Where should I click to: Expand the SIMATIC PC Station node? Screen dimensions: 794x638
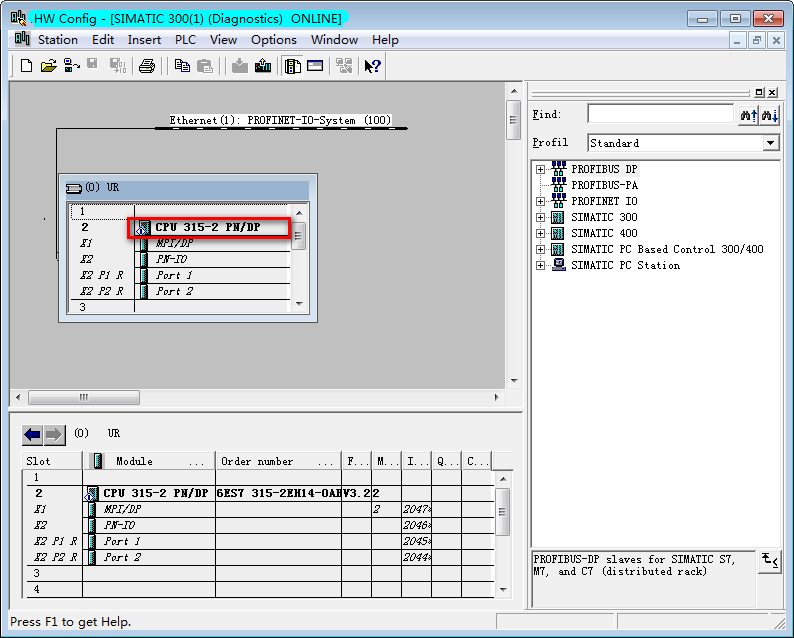coord(540,265)
